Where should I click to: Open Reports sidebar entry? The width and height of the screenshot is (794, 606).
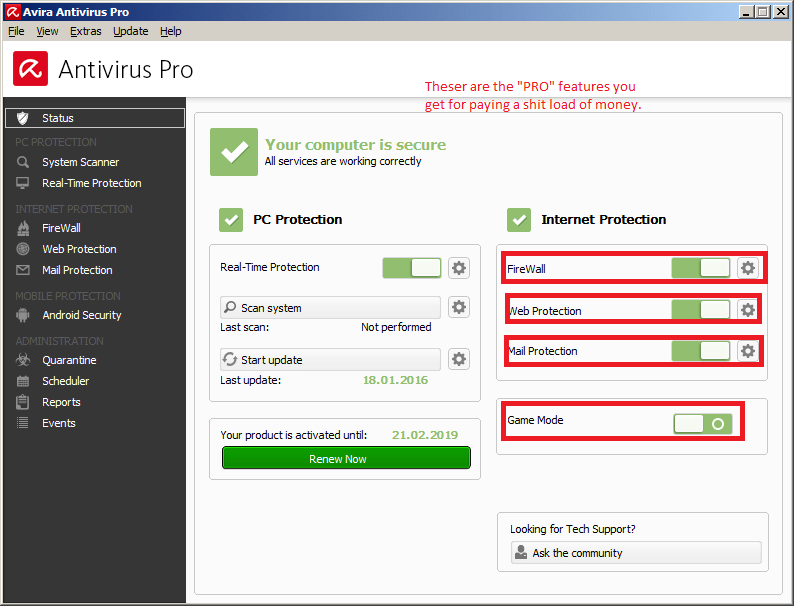click(61, 402)
